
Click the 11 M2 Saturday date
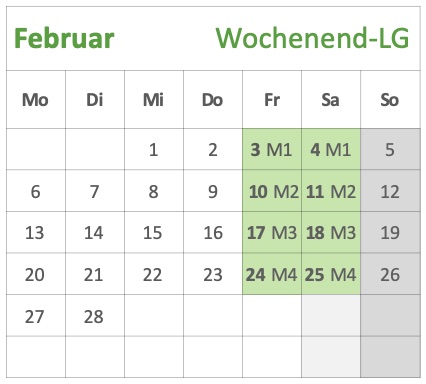click(x=331, y=191)
